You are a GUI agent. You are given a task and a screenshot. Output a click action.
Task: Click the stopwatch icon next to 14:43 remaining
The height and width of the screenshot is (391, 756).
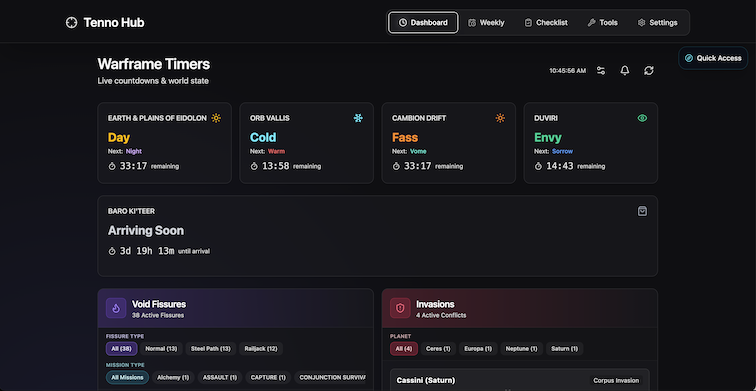[x=539, y=166]
